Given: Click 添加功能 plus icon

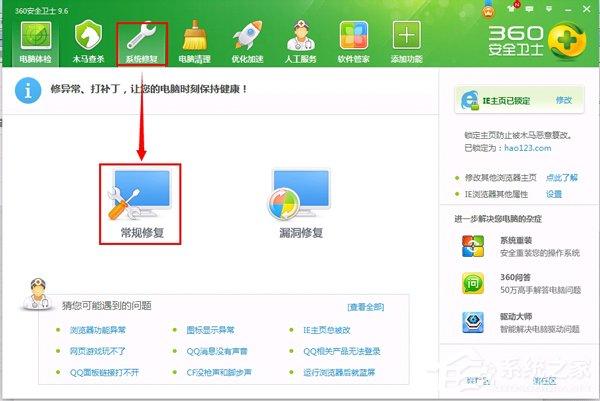Looking at the screenshot, I should (406, 35).
